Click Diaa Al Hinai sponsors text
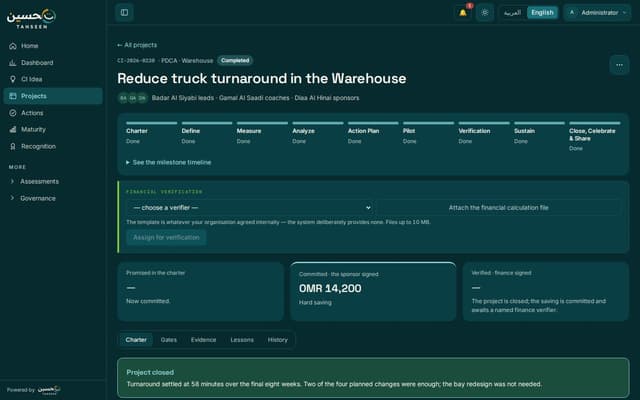 (327, 98)
